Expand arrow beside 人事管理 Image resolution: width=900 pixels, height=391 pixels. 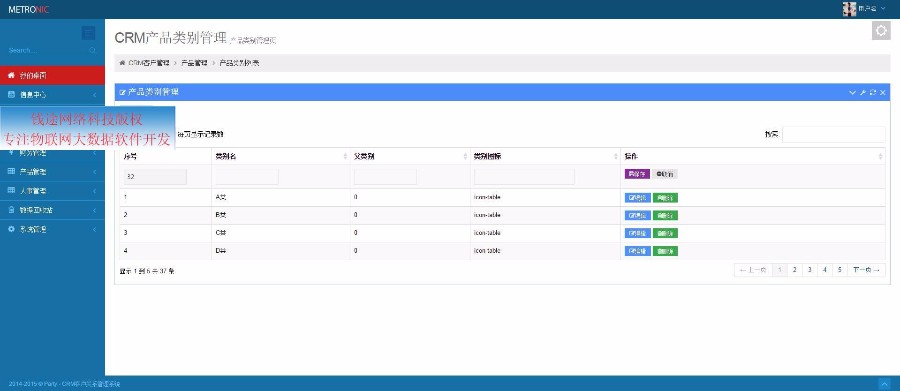pyautogui.click(x=94, y=191)
